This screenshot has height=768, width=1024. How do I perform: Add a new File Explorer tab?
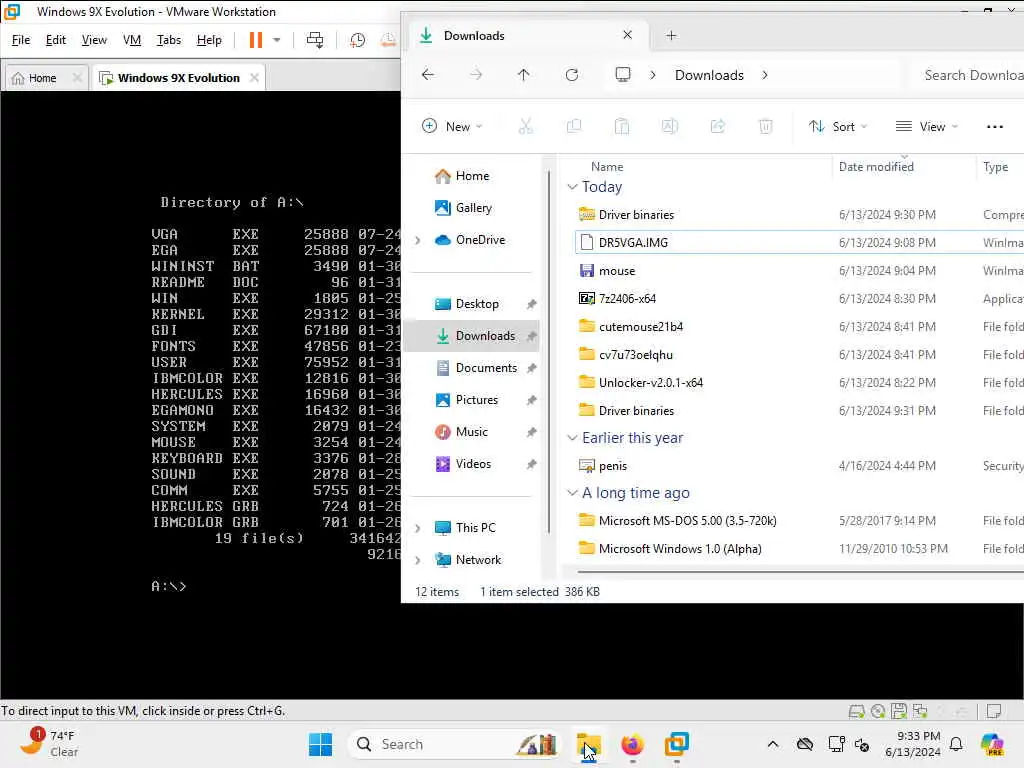(x=671, y=35)
